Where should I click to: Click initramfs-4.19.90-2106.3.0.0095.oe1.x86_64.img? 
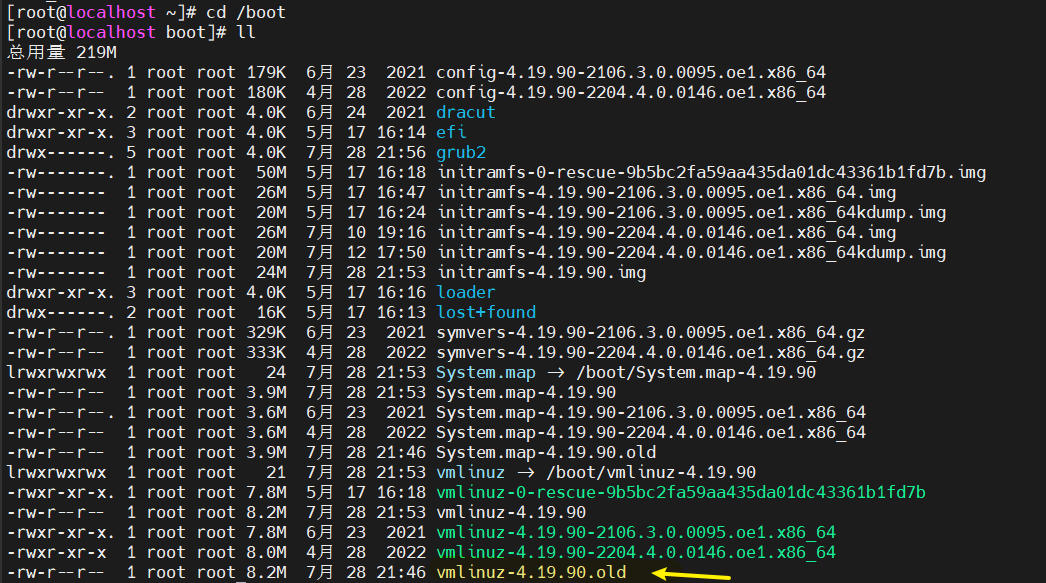click(x=666, y=193)
